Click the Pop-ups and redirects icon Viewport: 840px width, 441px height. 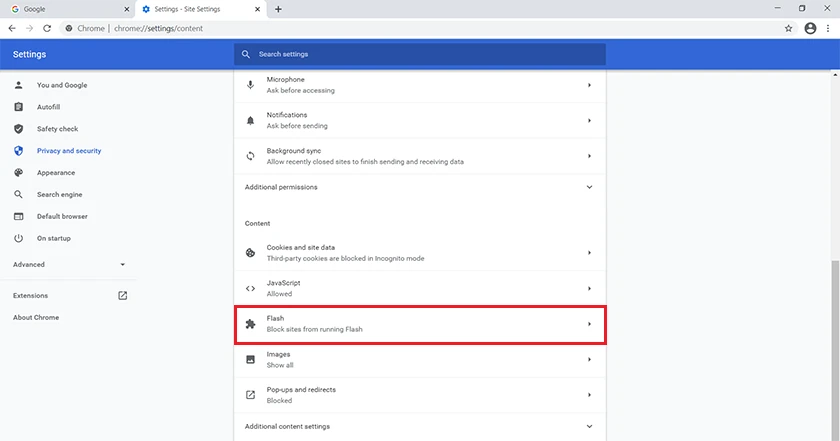point(250,395)
